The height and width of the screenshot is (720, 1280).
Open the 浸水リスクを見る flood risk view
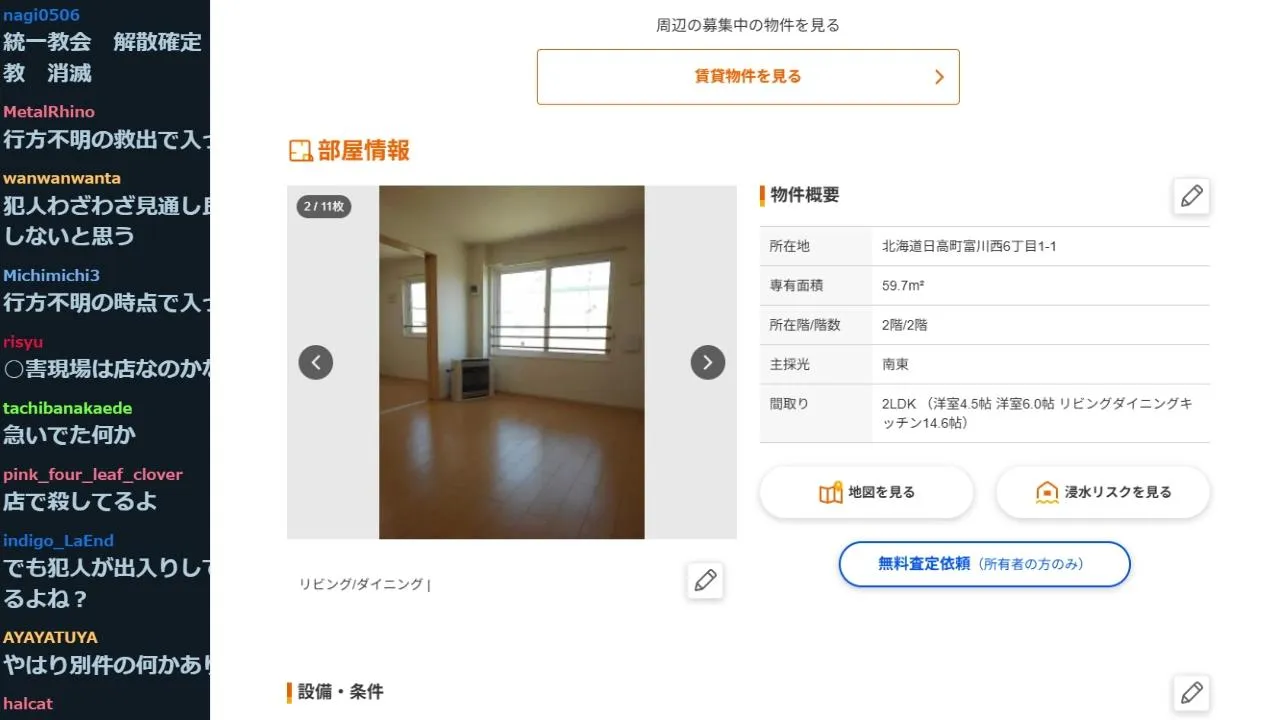[x=1103, y=492]
